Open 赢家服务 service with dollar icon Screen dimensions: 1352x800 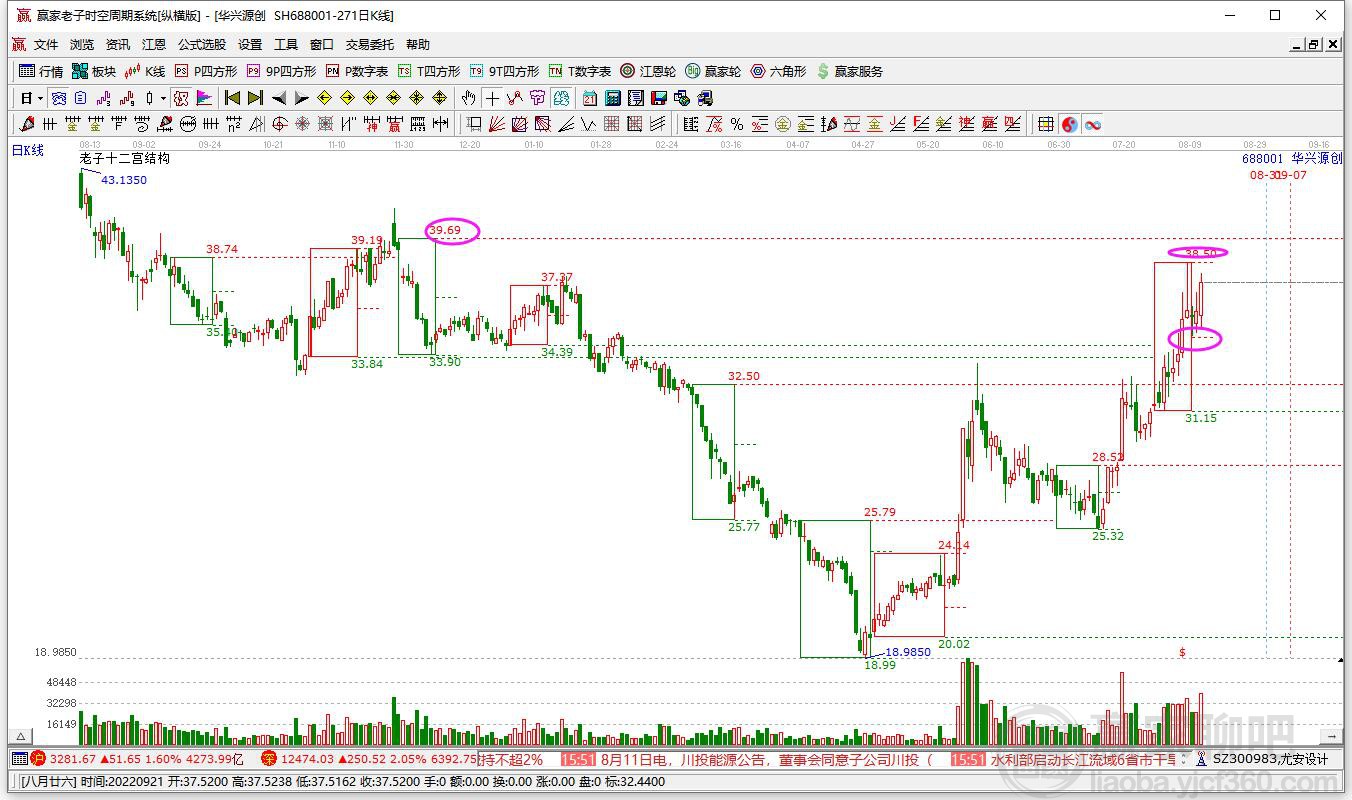850,71
